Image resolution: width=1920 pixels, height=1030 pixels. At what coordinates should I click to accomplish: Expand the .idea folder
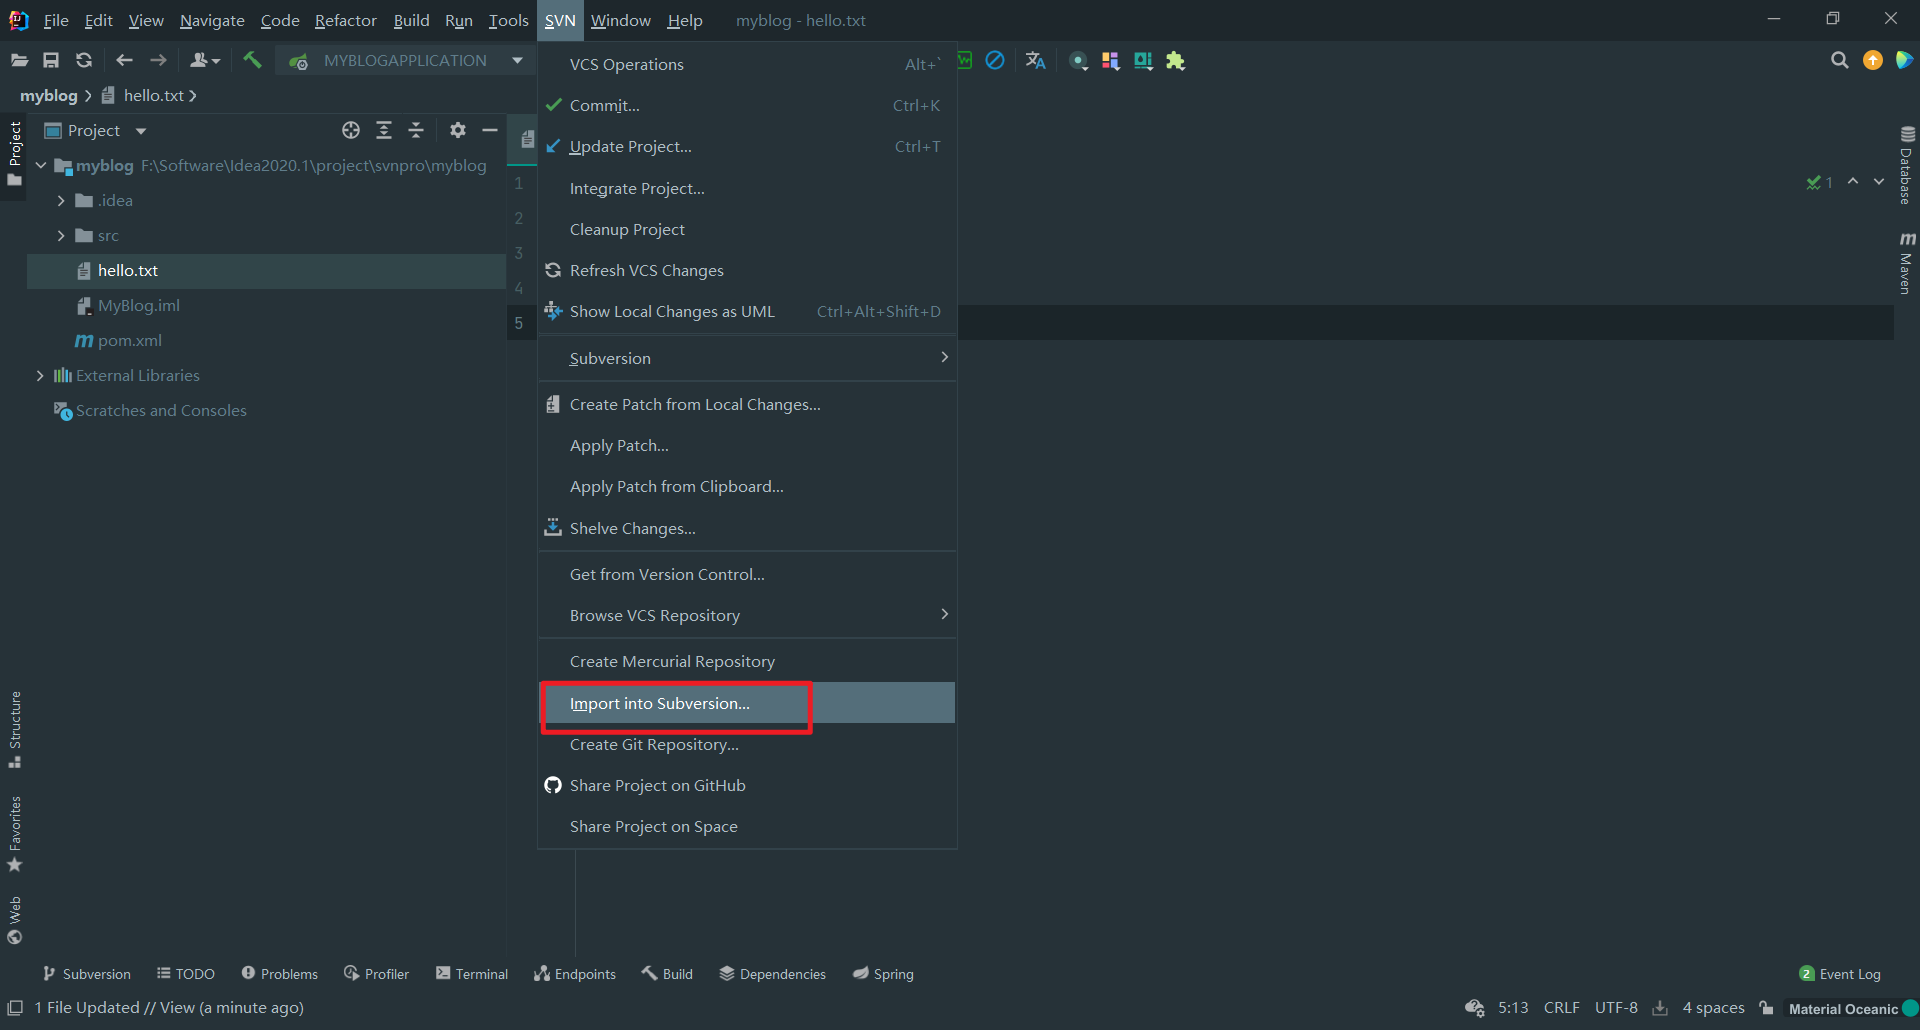pyautogui.click(x=61, y=201)
